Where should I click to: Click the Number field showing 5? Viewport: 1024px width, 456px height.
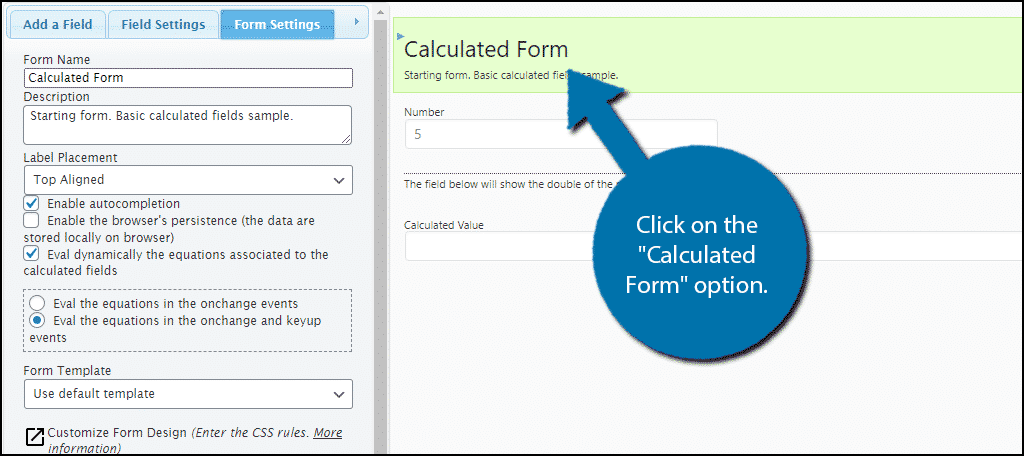[561, 134]
